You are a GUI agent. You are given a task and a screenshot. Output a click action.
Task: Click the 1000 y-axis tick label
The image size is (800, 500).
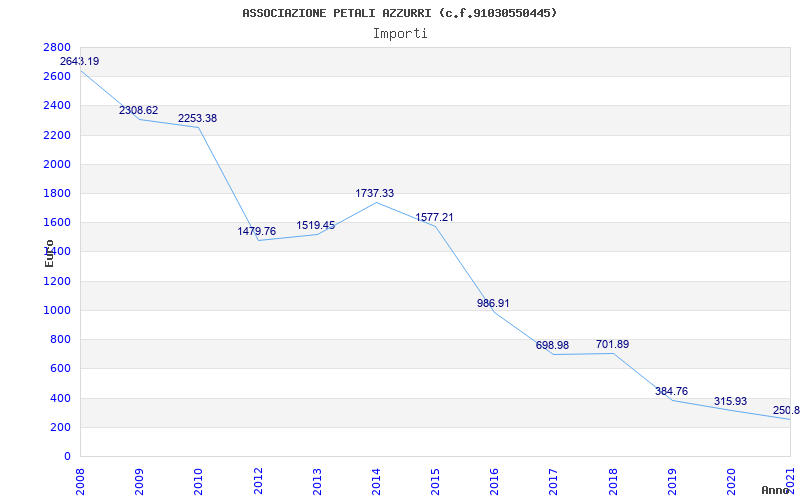point(57,310)
